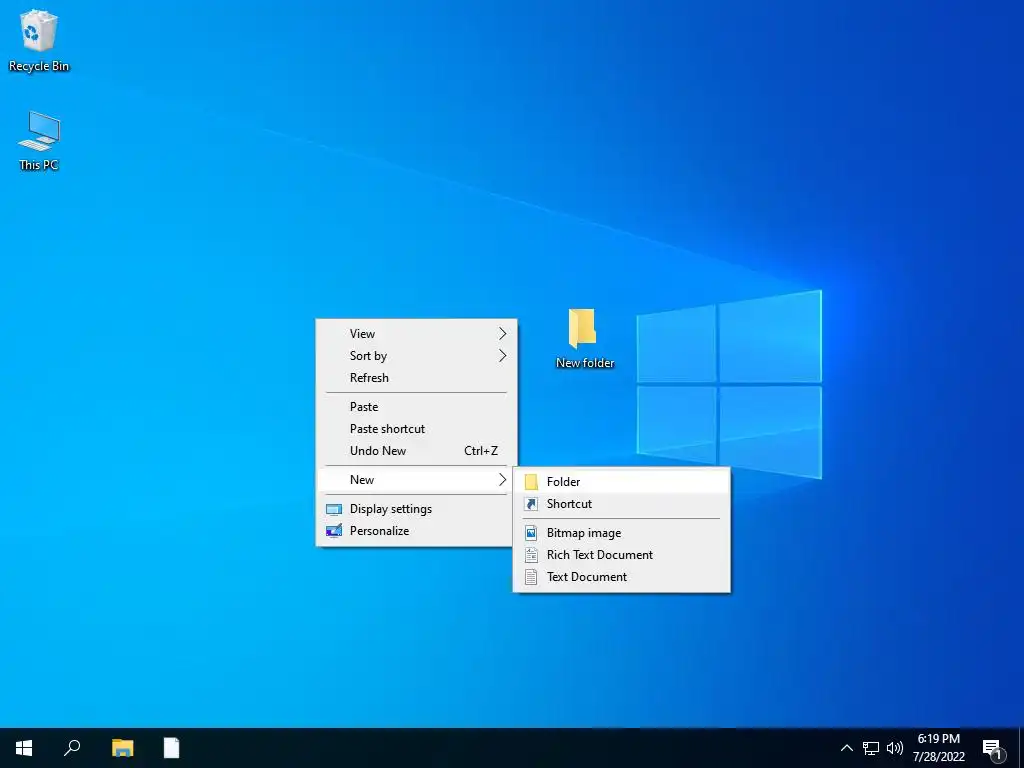
Task: Choose Refresh from the context menu
Action: (416, 378)
